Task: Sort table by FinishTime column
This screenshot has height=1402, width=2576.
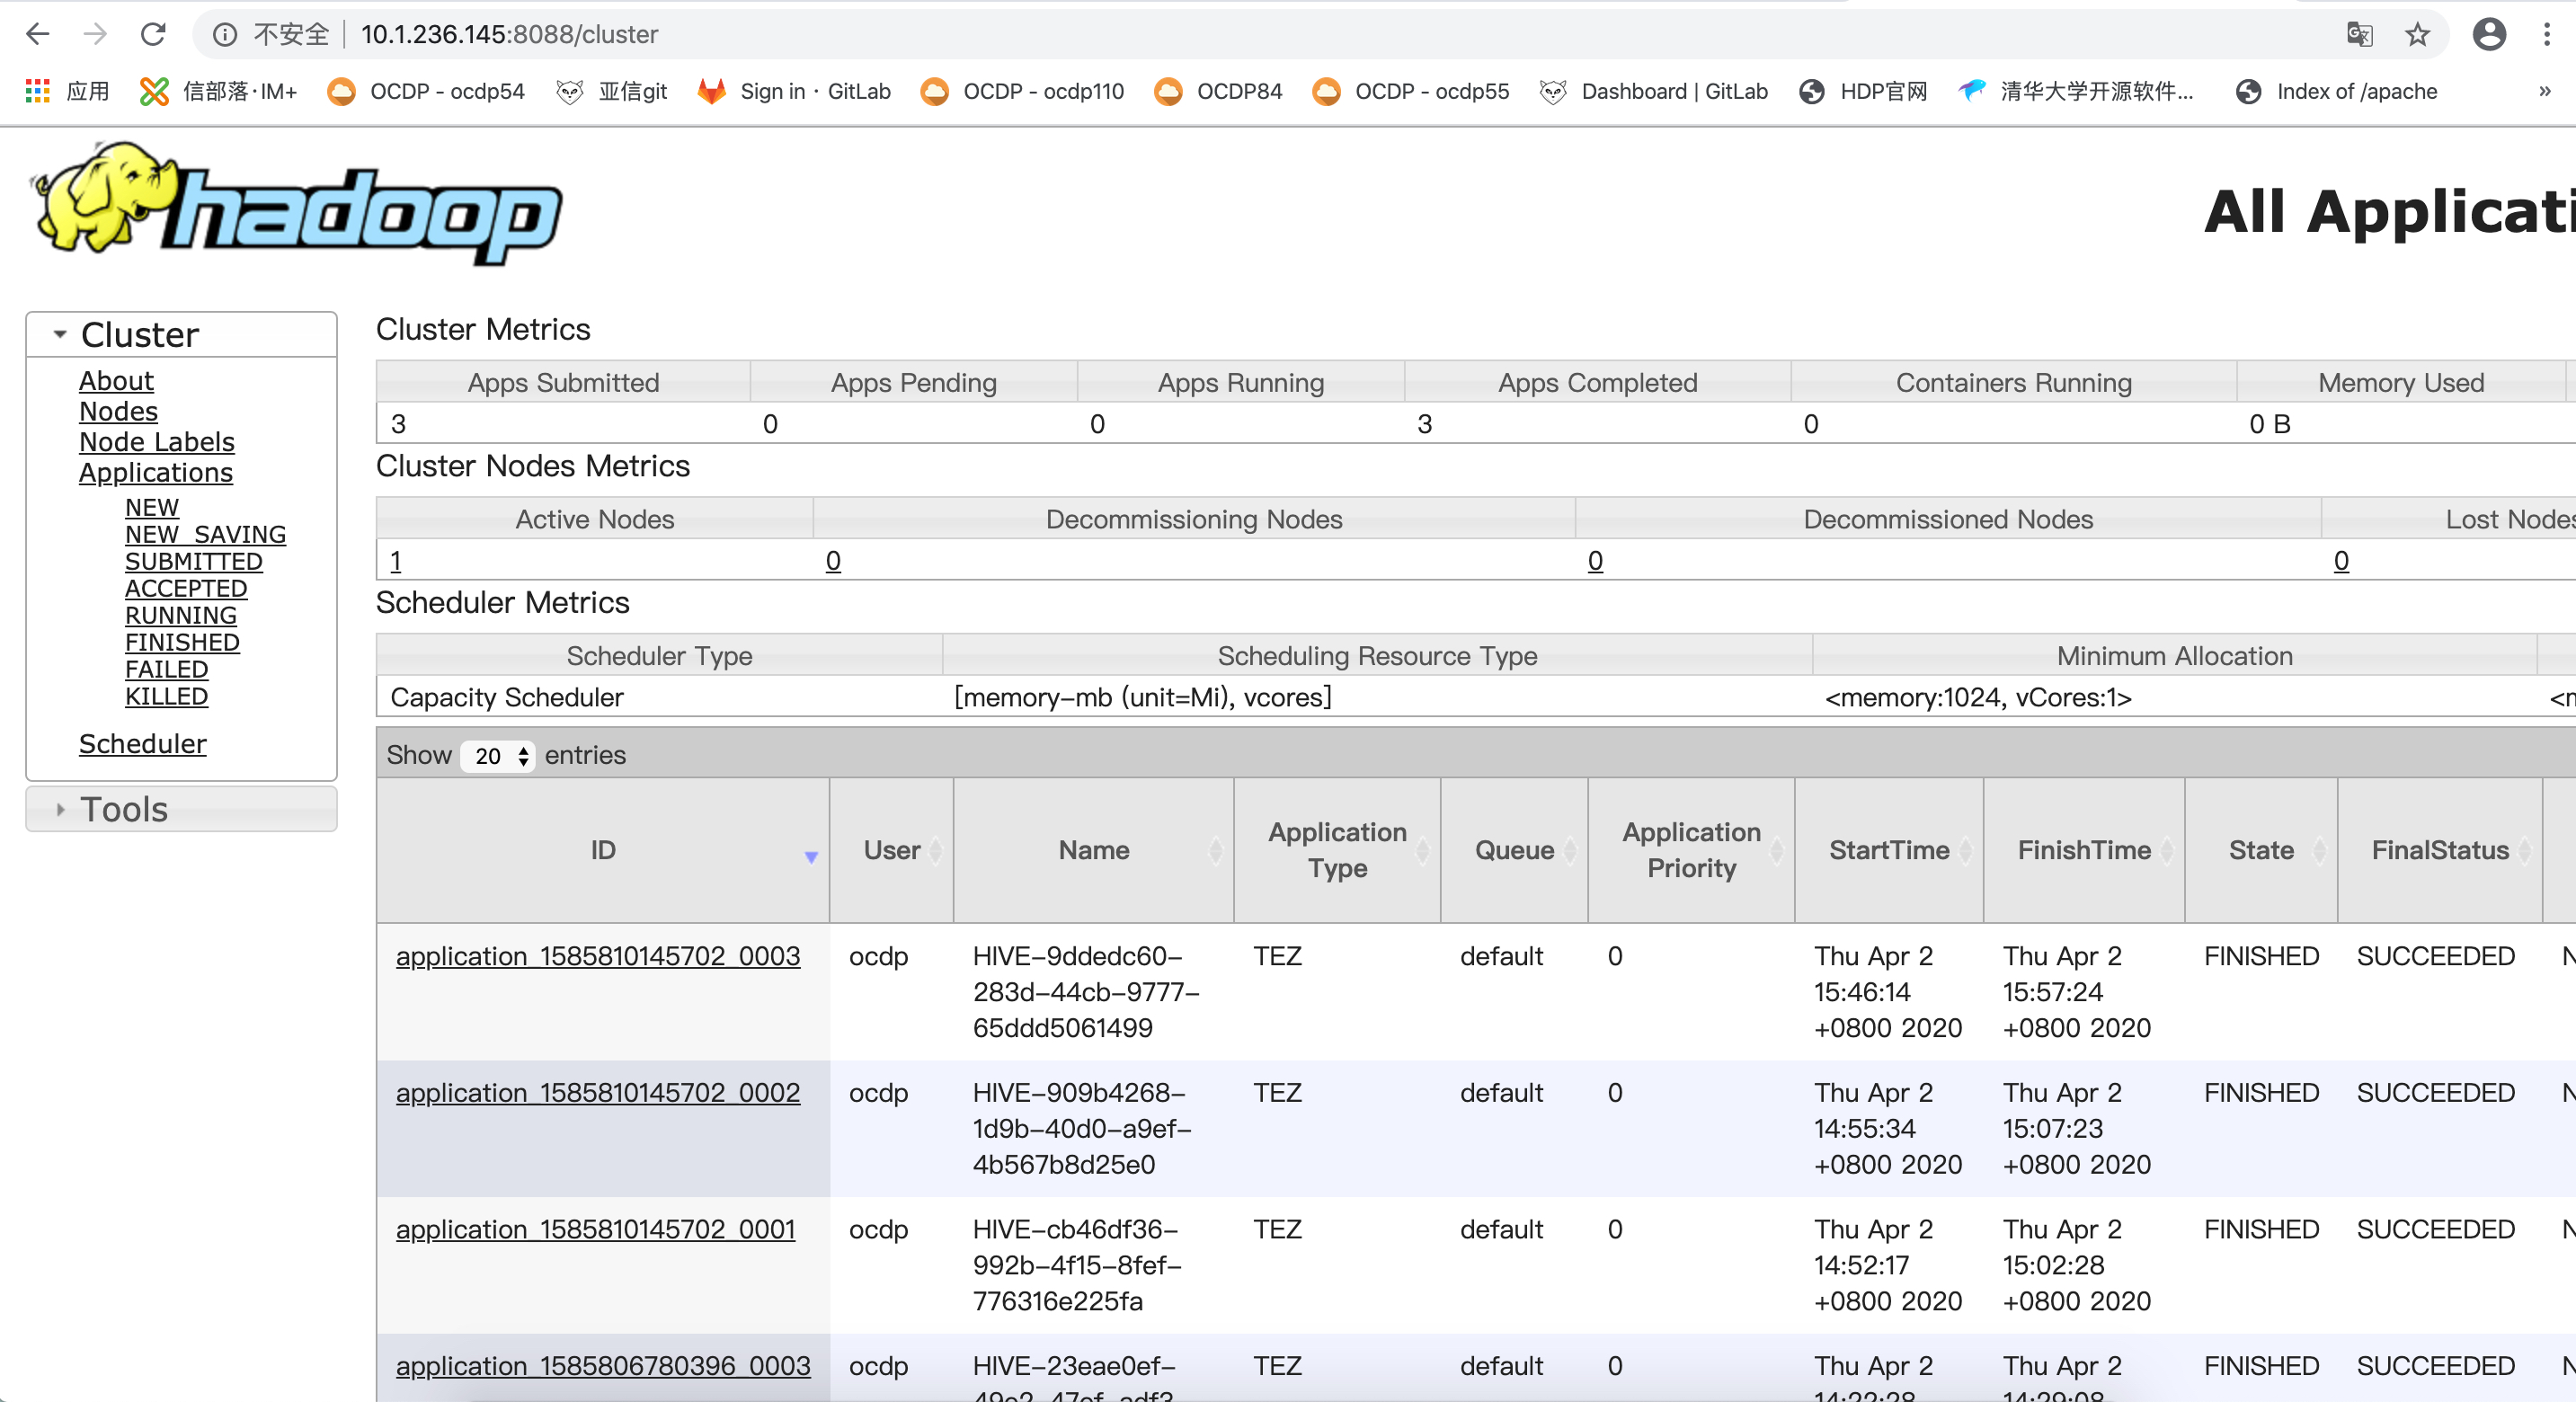Action: (2084, 850)
